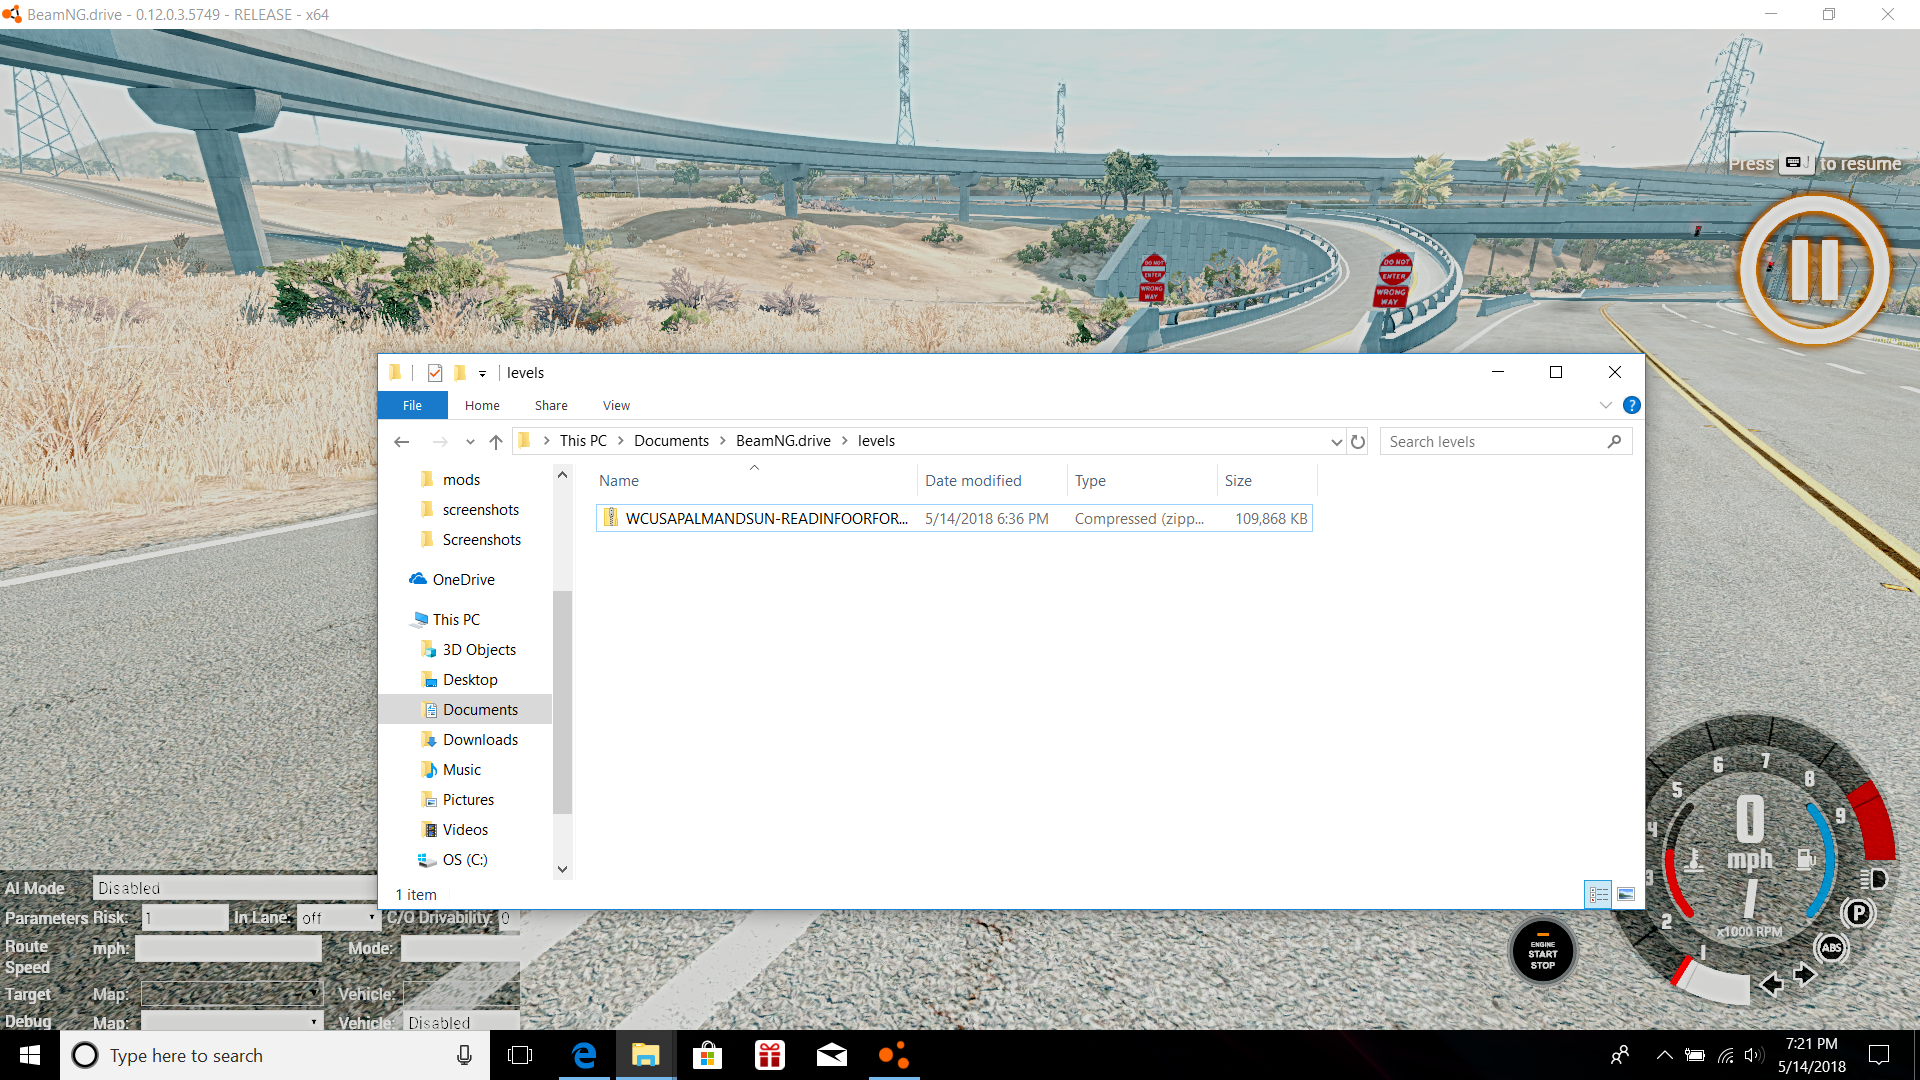Expand the ribbon with chevron arrow

click(1606, 405)
